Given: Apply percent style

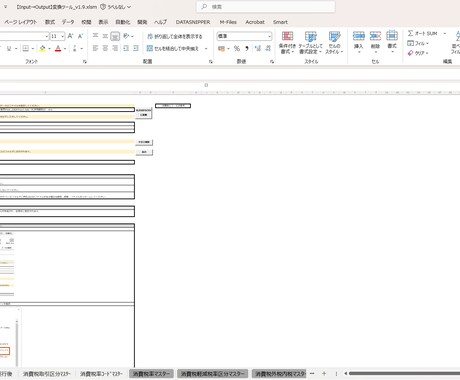Looking at the screenshot, I should pos(237,49).
